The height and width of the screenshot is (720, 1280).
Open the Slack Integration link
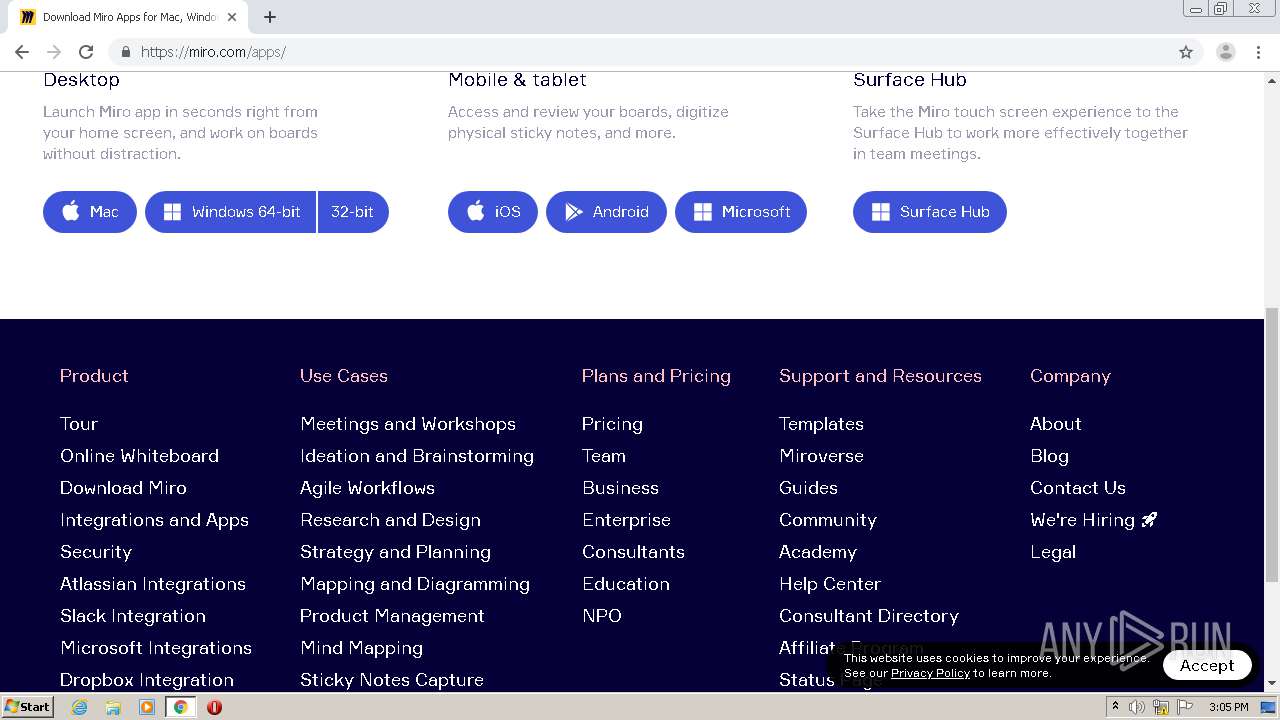click(133, 616)
